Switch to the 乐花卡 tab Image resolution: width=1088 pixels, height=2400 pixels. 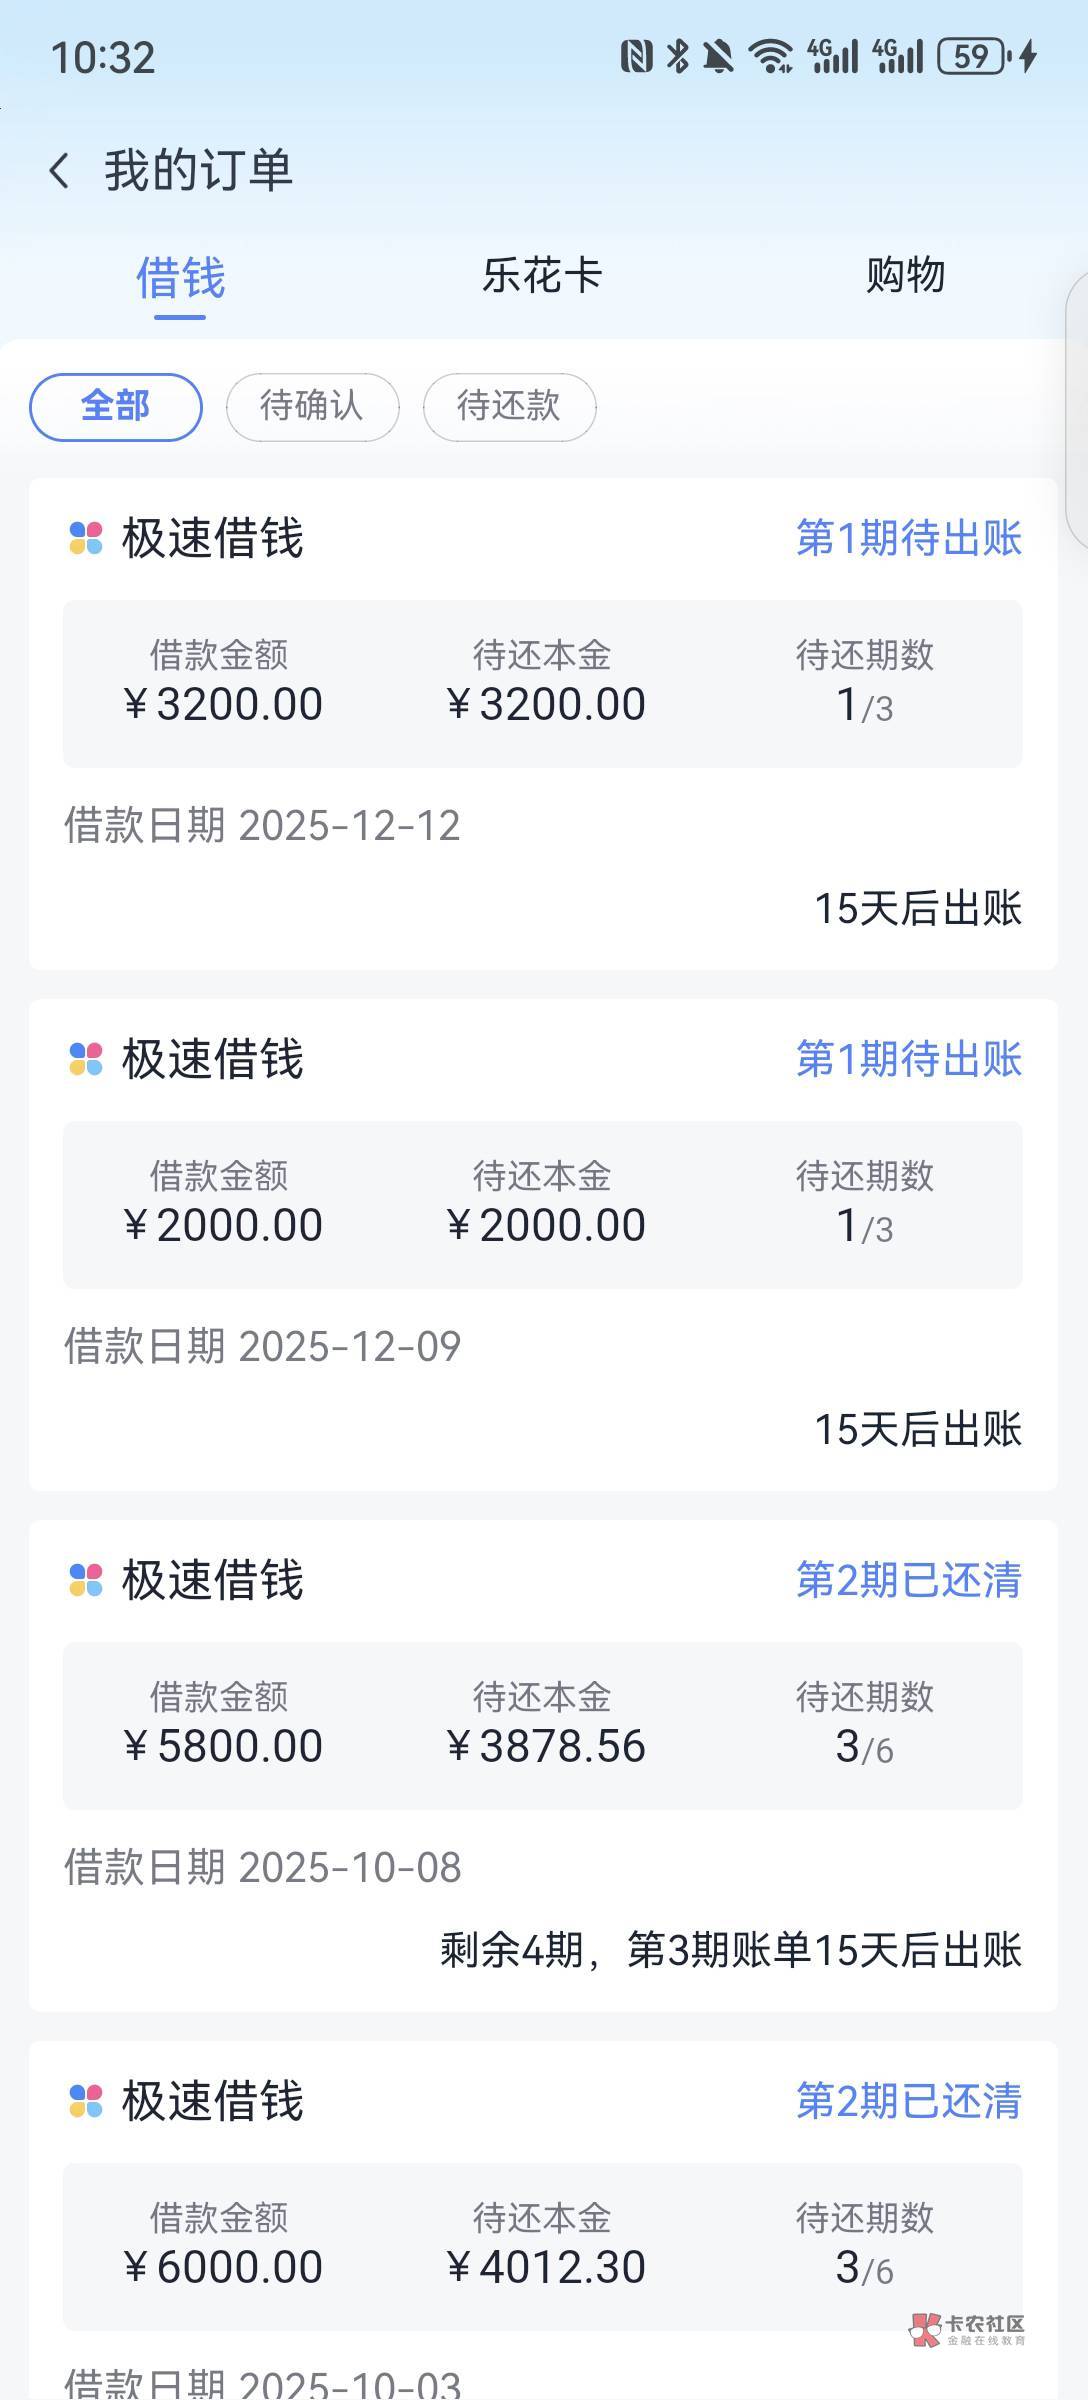pos(542,276)
